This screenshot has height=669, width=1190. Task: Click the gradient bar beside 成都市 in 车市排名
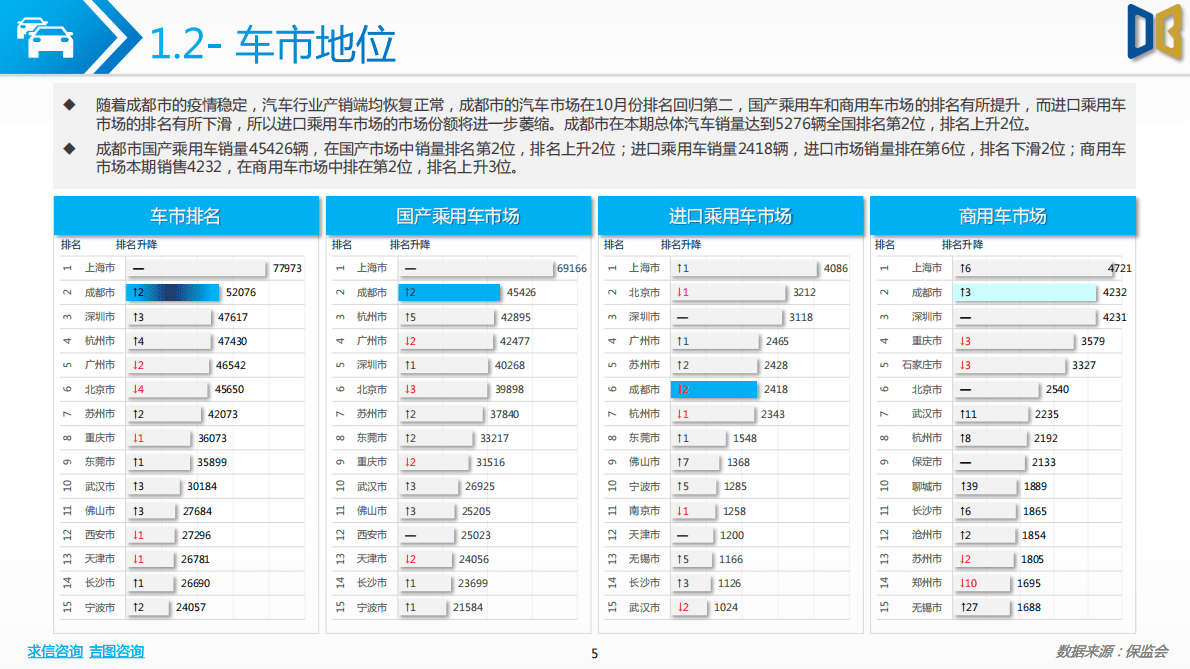(x=172, y=292)
